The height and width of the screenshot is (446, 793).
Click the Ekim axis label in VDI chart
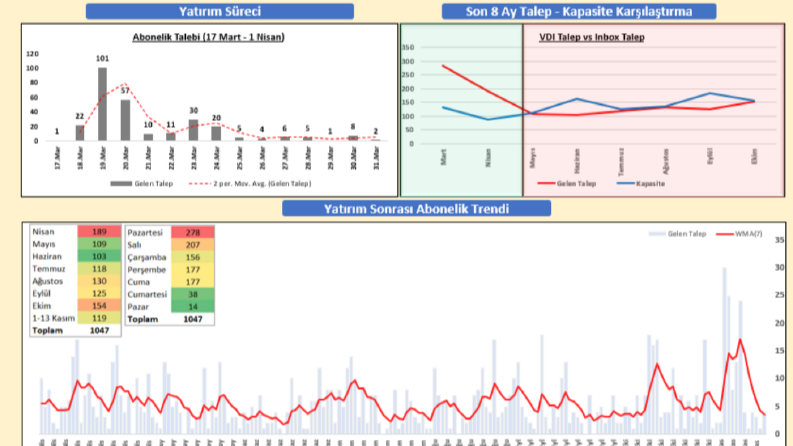point(754,156)
